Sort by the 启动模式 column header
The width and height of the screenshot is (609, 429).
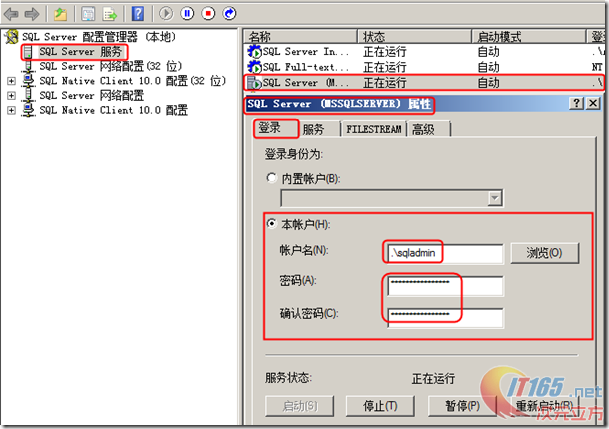529,36
